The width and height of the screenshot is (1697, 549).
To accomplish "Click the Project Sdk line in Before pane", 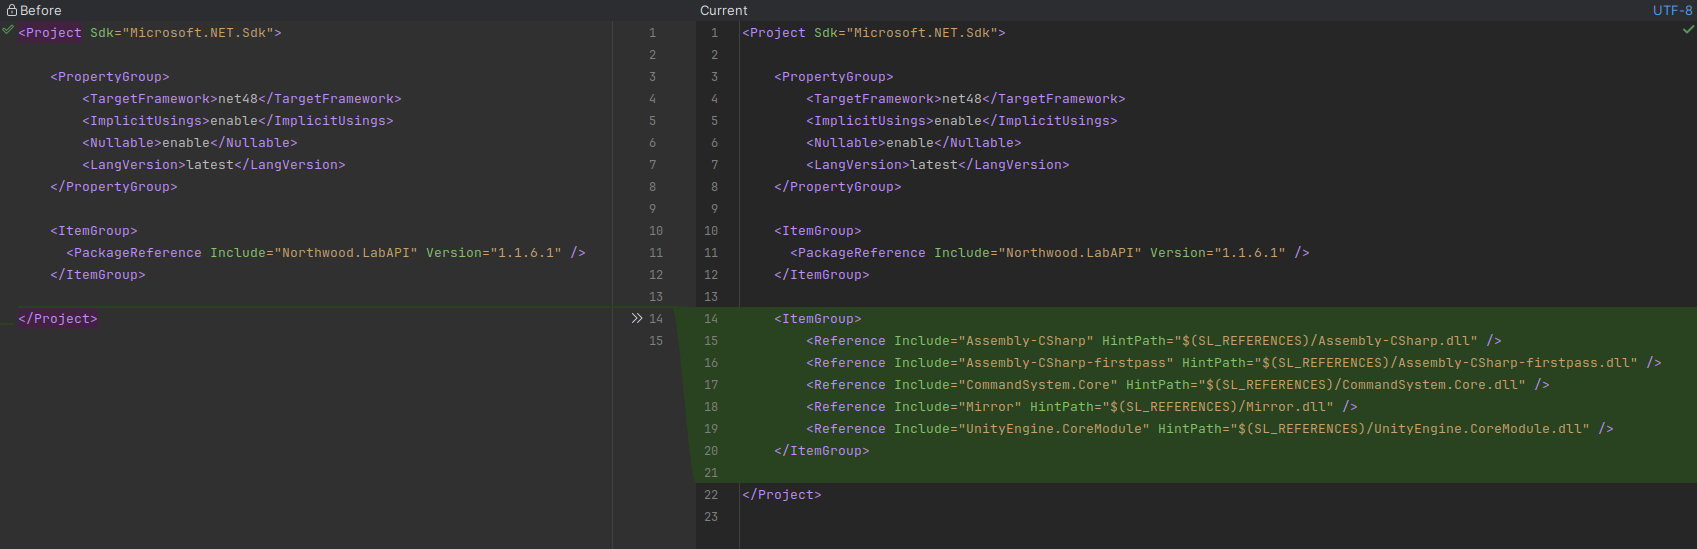I will tap(150, 33).
